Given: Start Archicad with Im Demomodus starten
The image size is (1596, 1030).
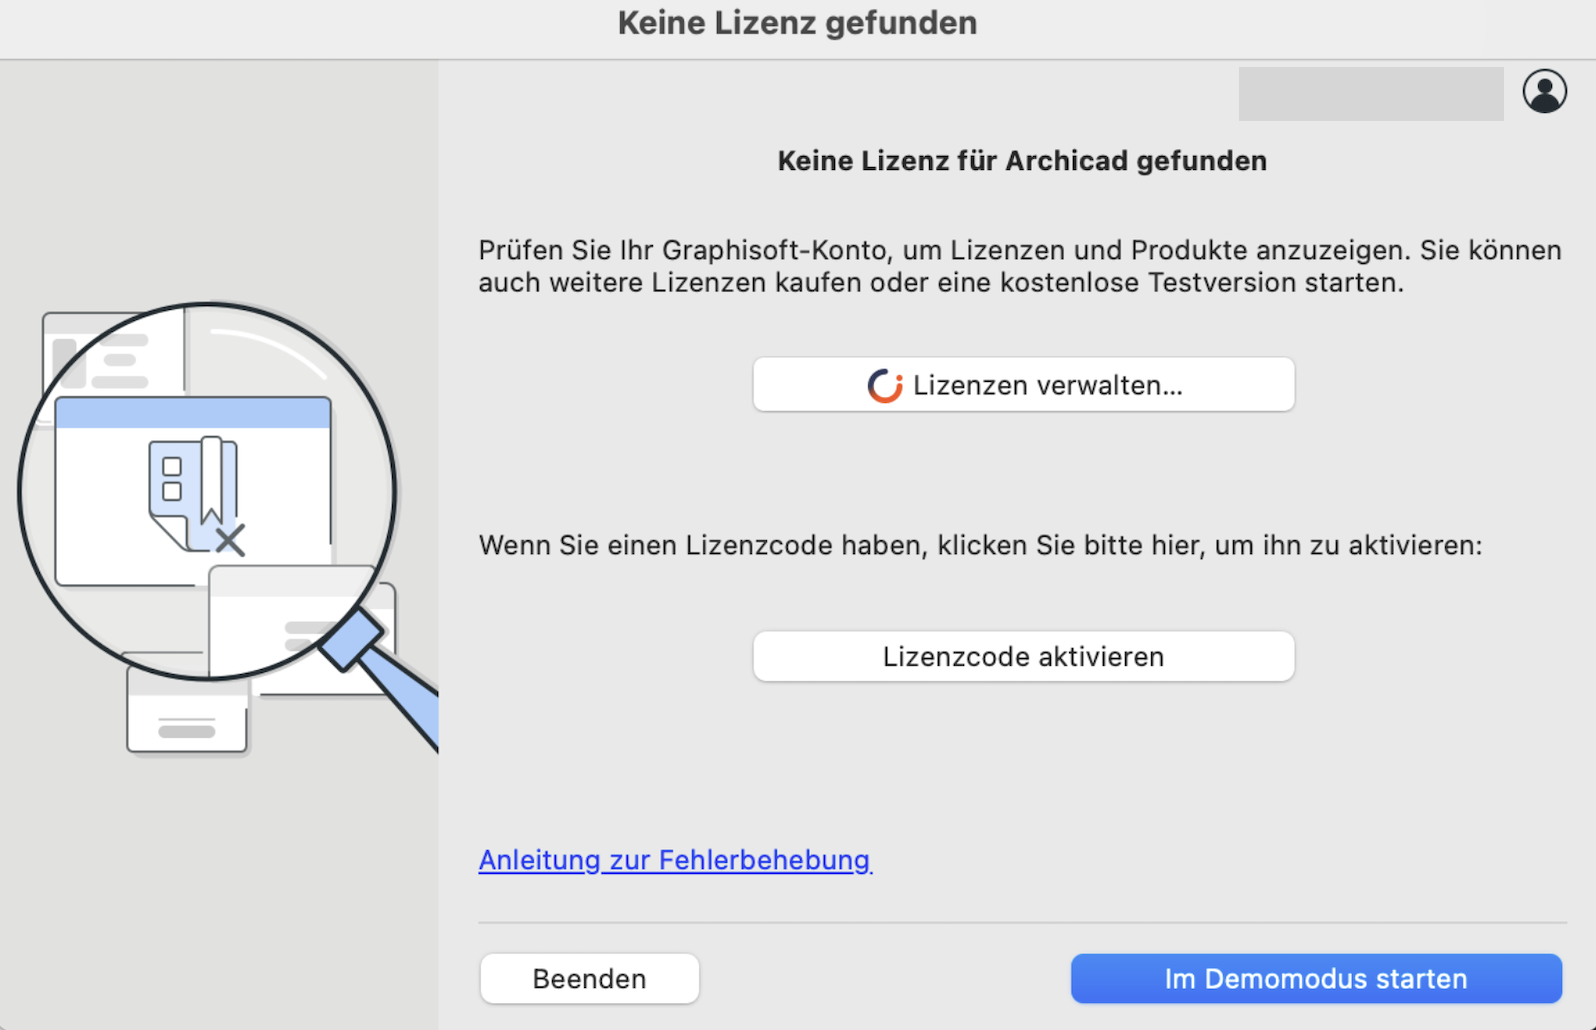Looking at the screenshot, I should pos(1316,978).
